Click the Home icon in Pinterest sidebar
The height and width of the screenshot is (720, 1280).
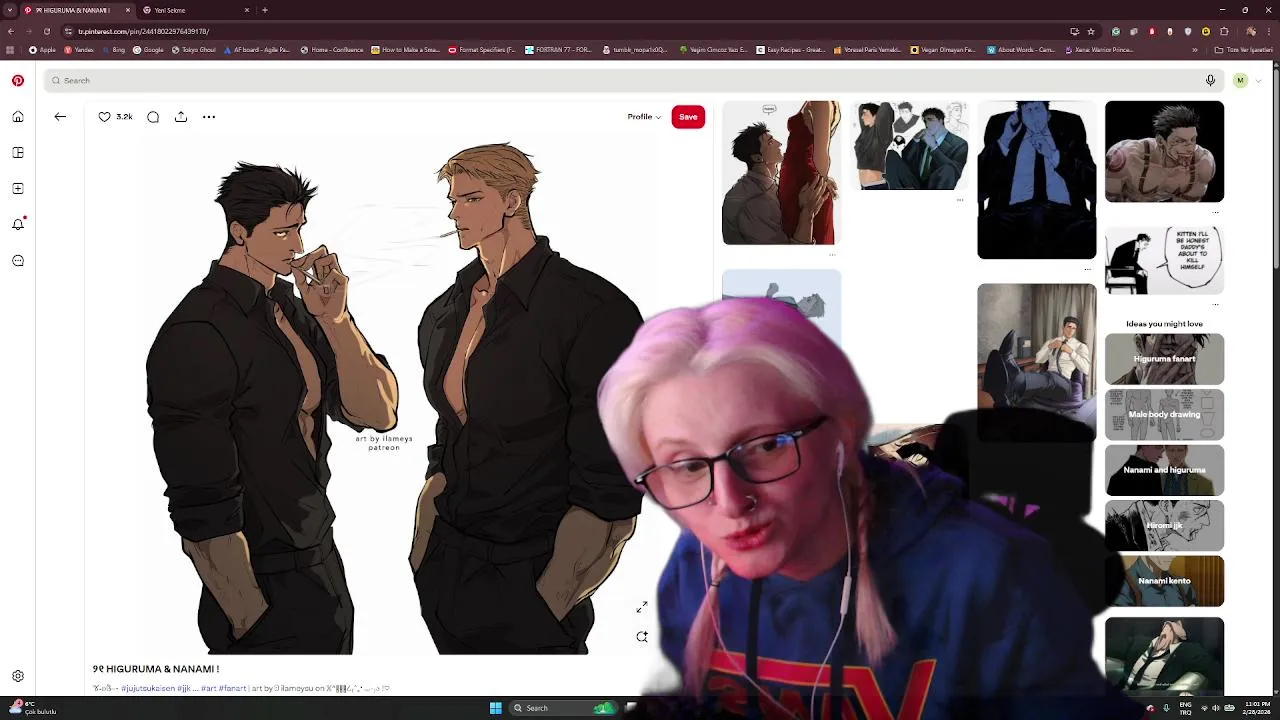18,117
